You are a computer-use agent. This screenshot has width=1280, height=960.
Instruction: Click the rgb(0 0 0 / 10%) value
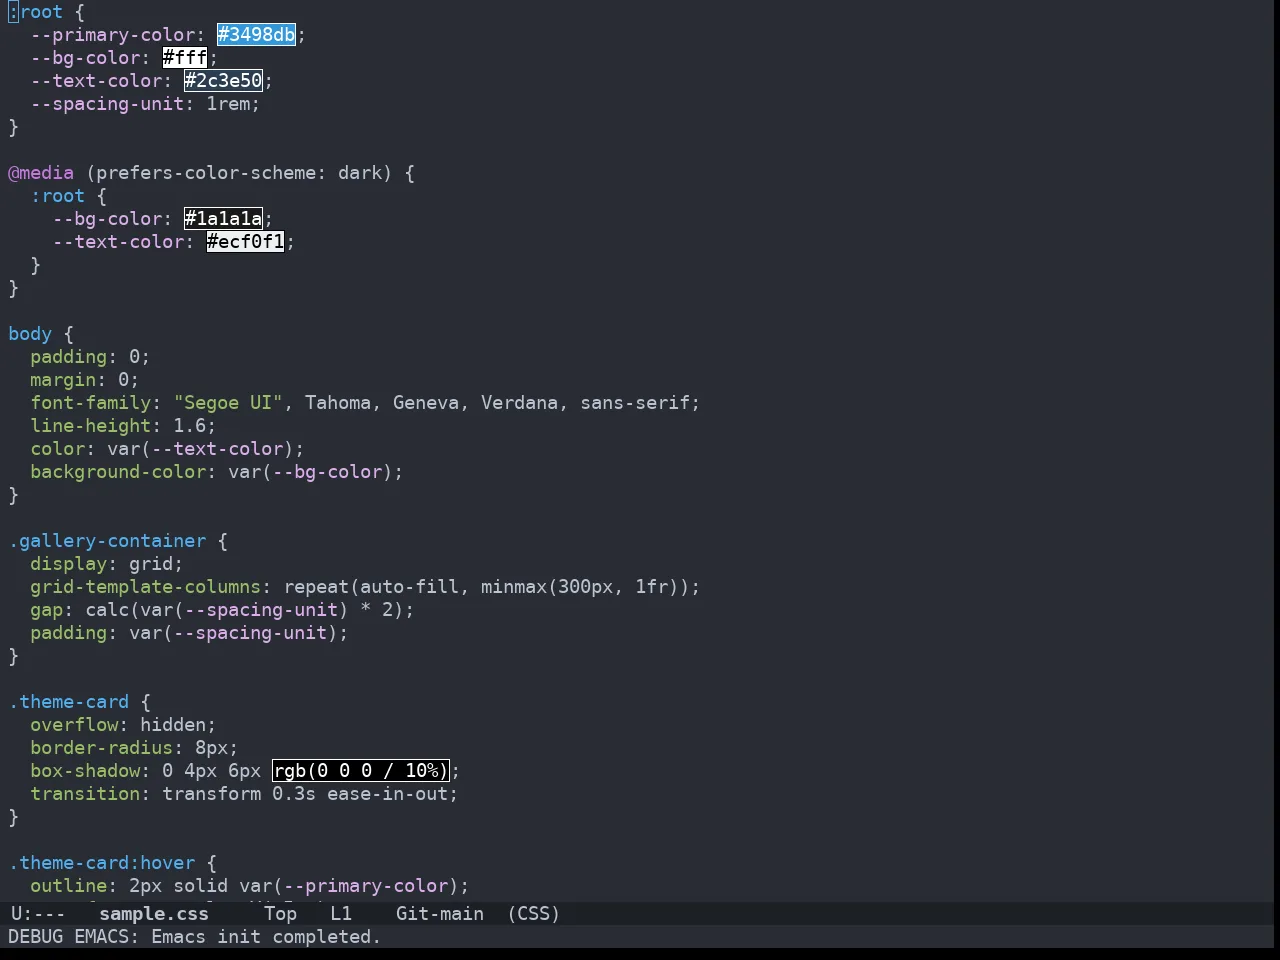pos(361,771)
